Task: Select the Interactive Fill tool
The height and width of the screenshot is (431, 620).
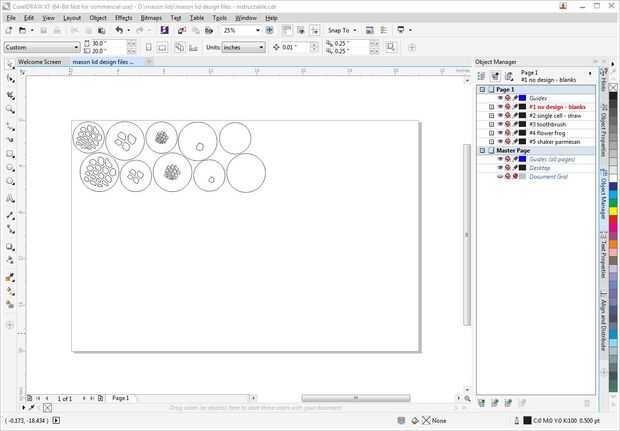Action: tap(10, 291)
